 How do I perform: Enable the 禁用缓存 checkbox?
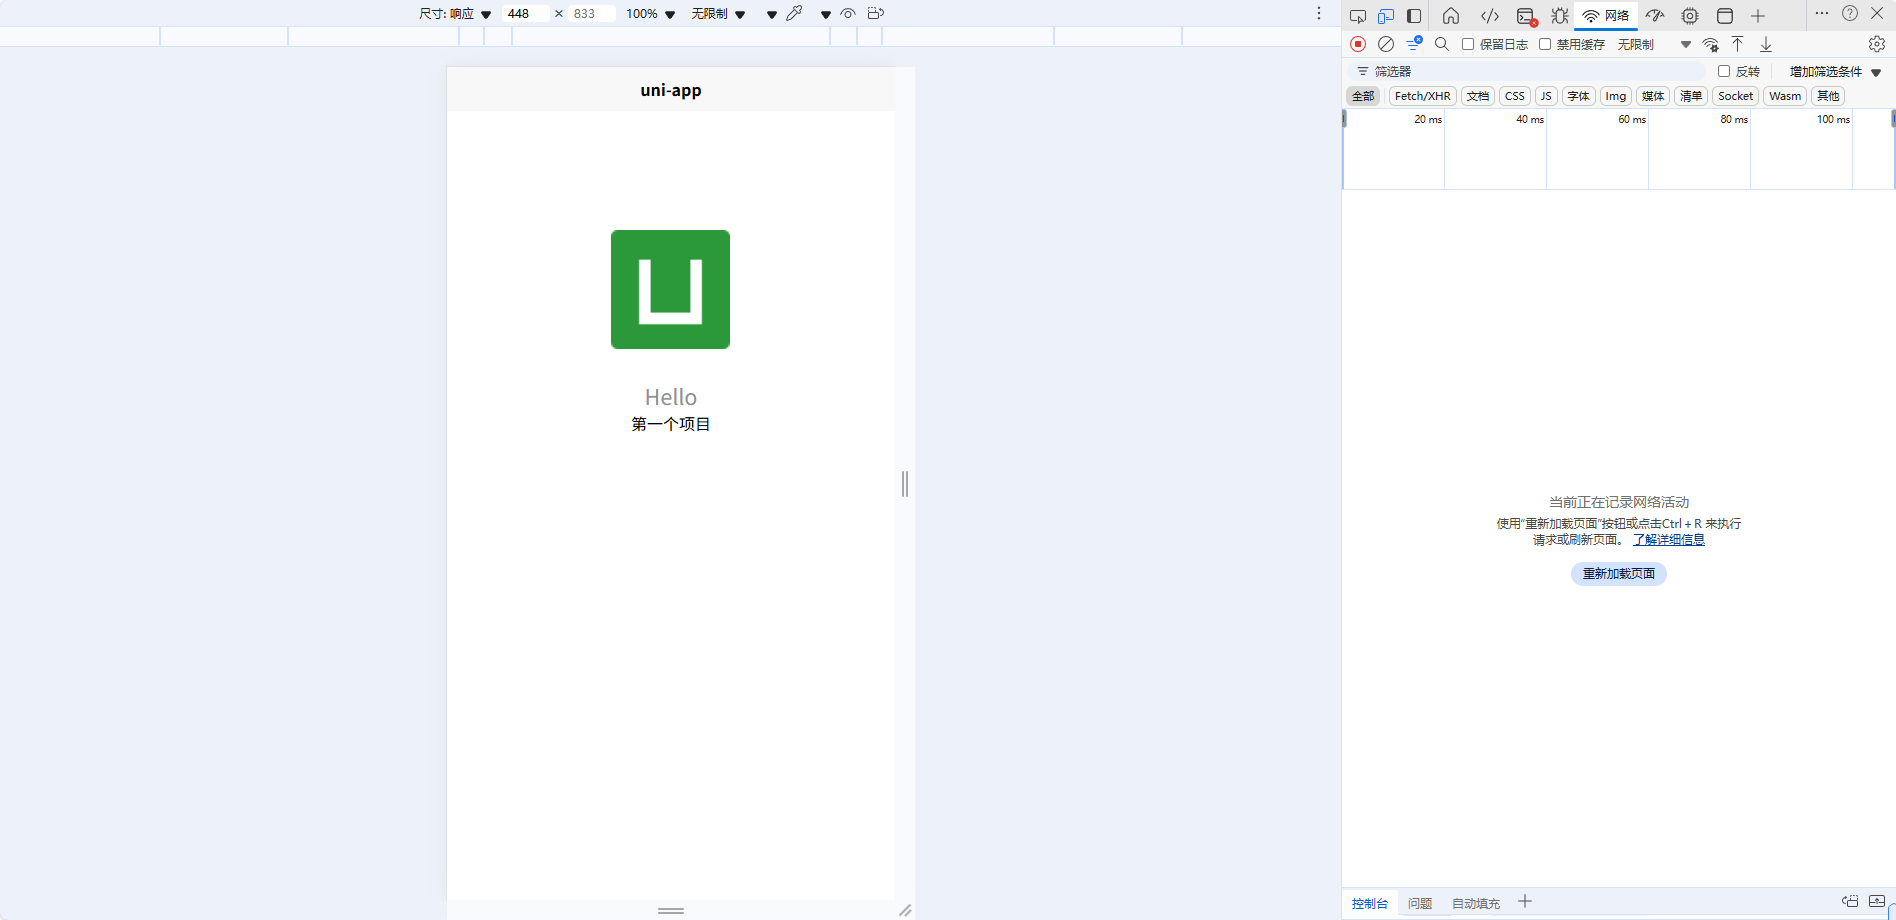click(1545, 44)
